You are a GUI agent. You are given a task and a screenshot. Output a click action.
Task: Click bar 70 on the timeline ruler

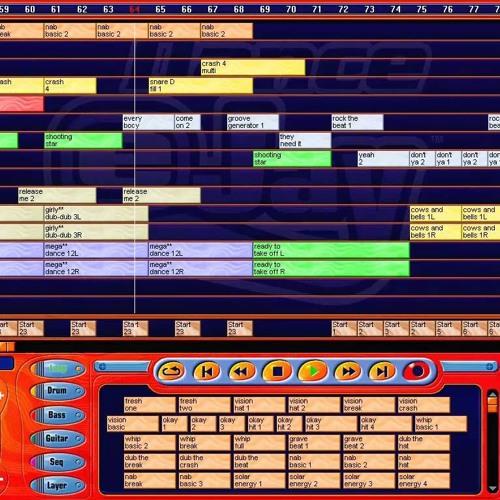[291, 9]
